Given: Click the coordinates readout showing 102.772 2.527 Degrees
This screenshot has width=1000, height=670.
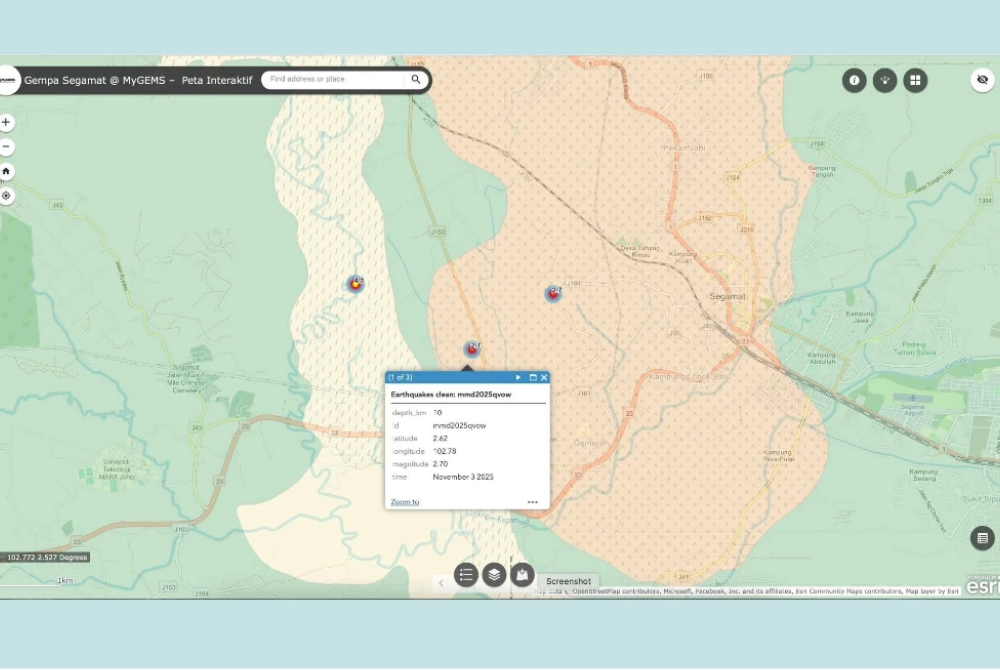Looking at the screenshot, I should [x=45, y=557].
